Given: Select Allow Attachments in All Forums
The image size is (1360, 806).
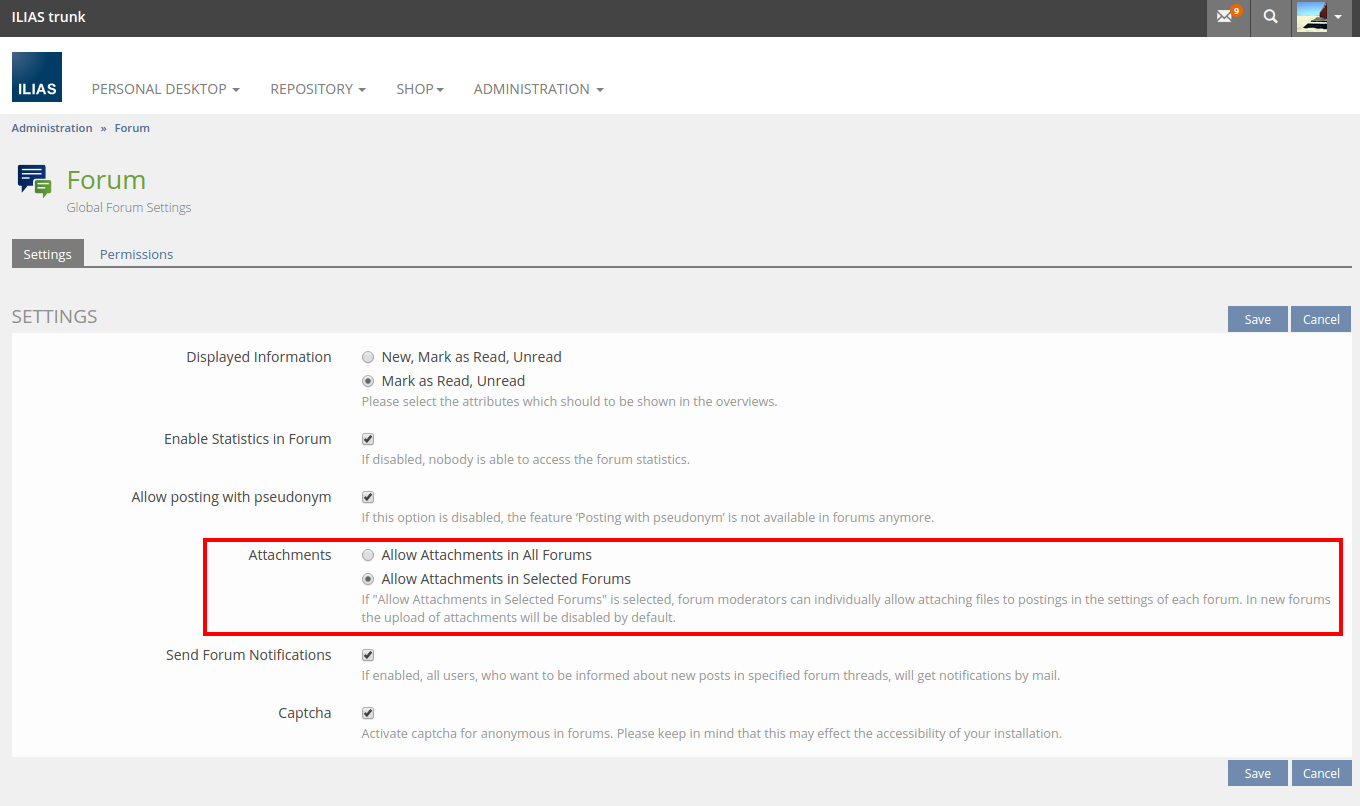Looking at the screenshot, I should point(368,555).
